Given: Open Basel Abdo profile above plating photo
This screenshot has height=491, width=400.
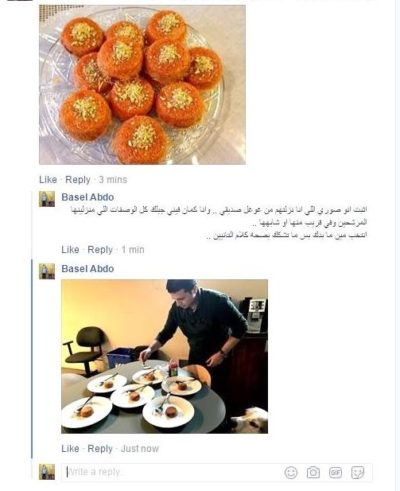Looking at the screenshot, I should click(x=88, y=269).
